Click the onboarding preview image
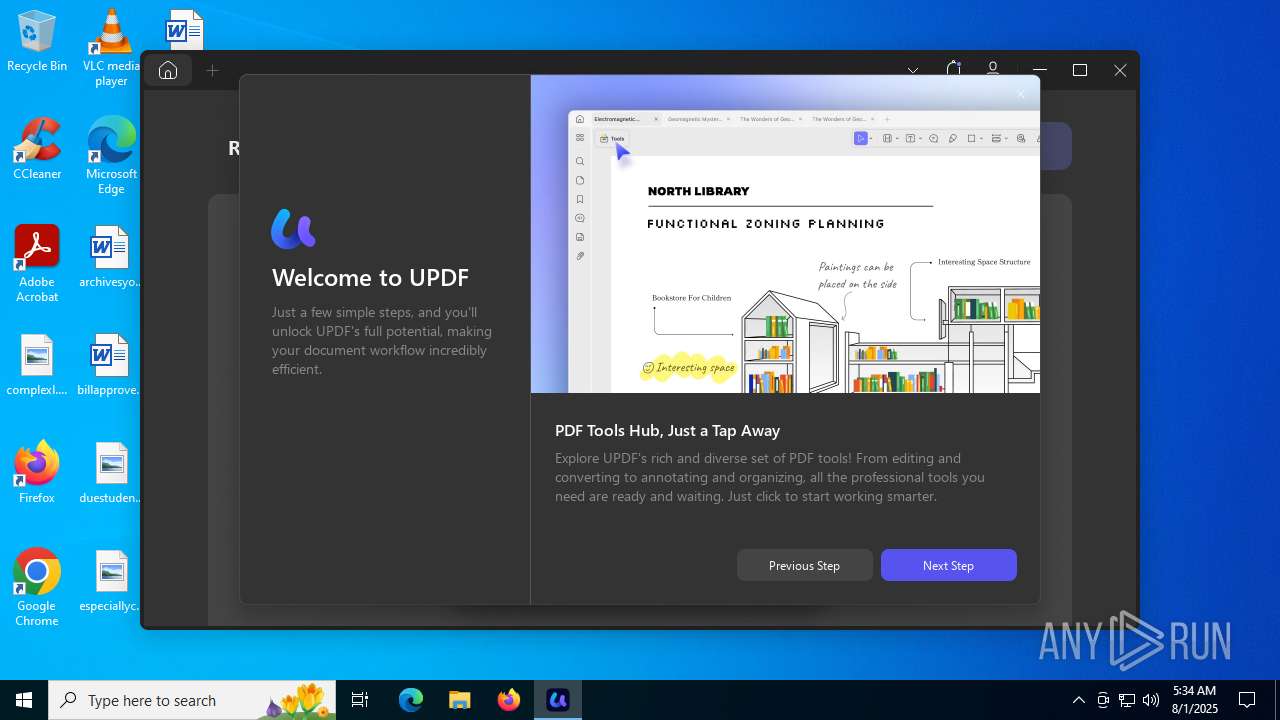Screen dimensions: 1280x720 pyautogui.click(x=785, y=234)
